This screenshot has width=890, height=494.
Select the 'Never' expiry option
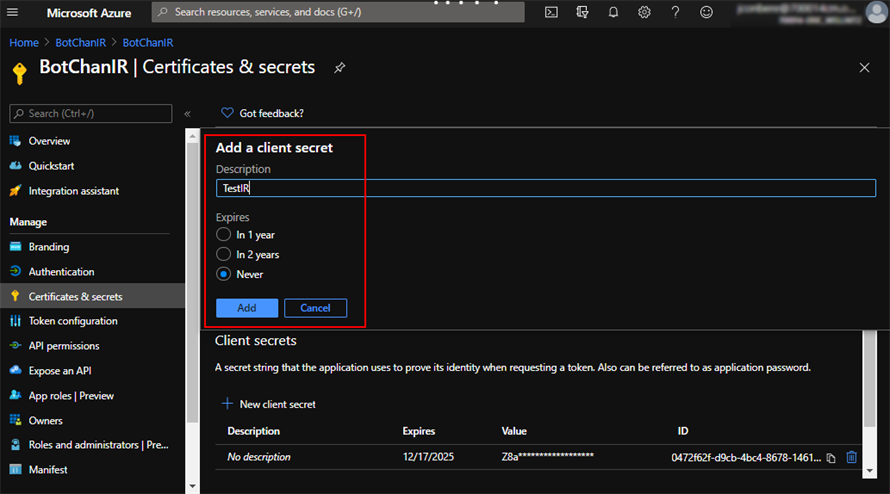224,274
